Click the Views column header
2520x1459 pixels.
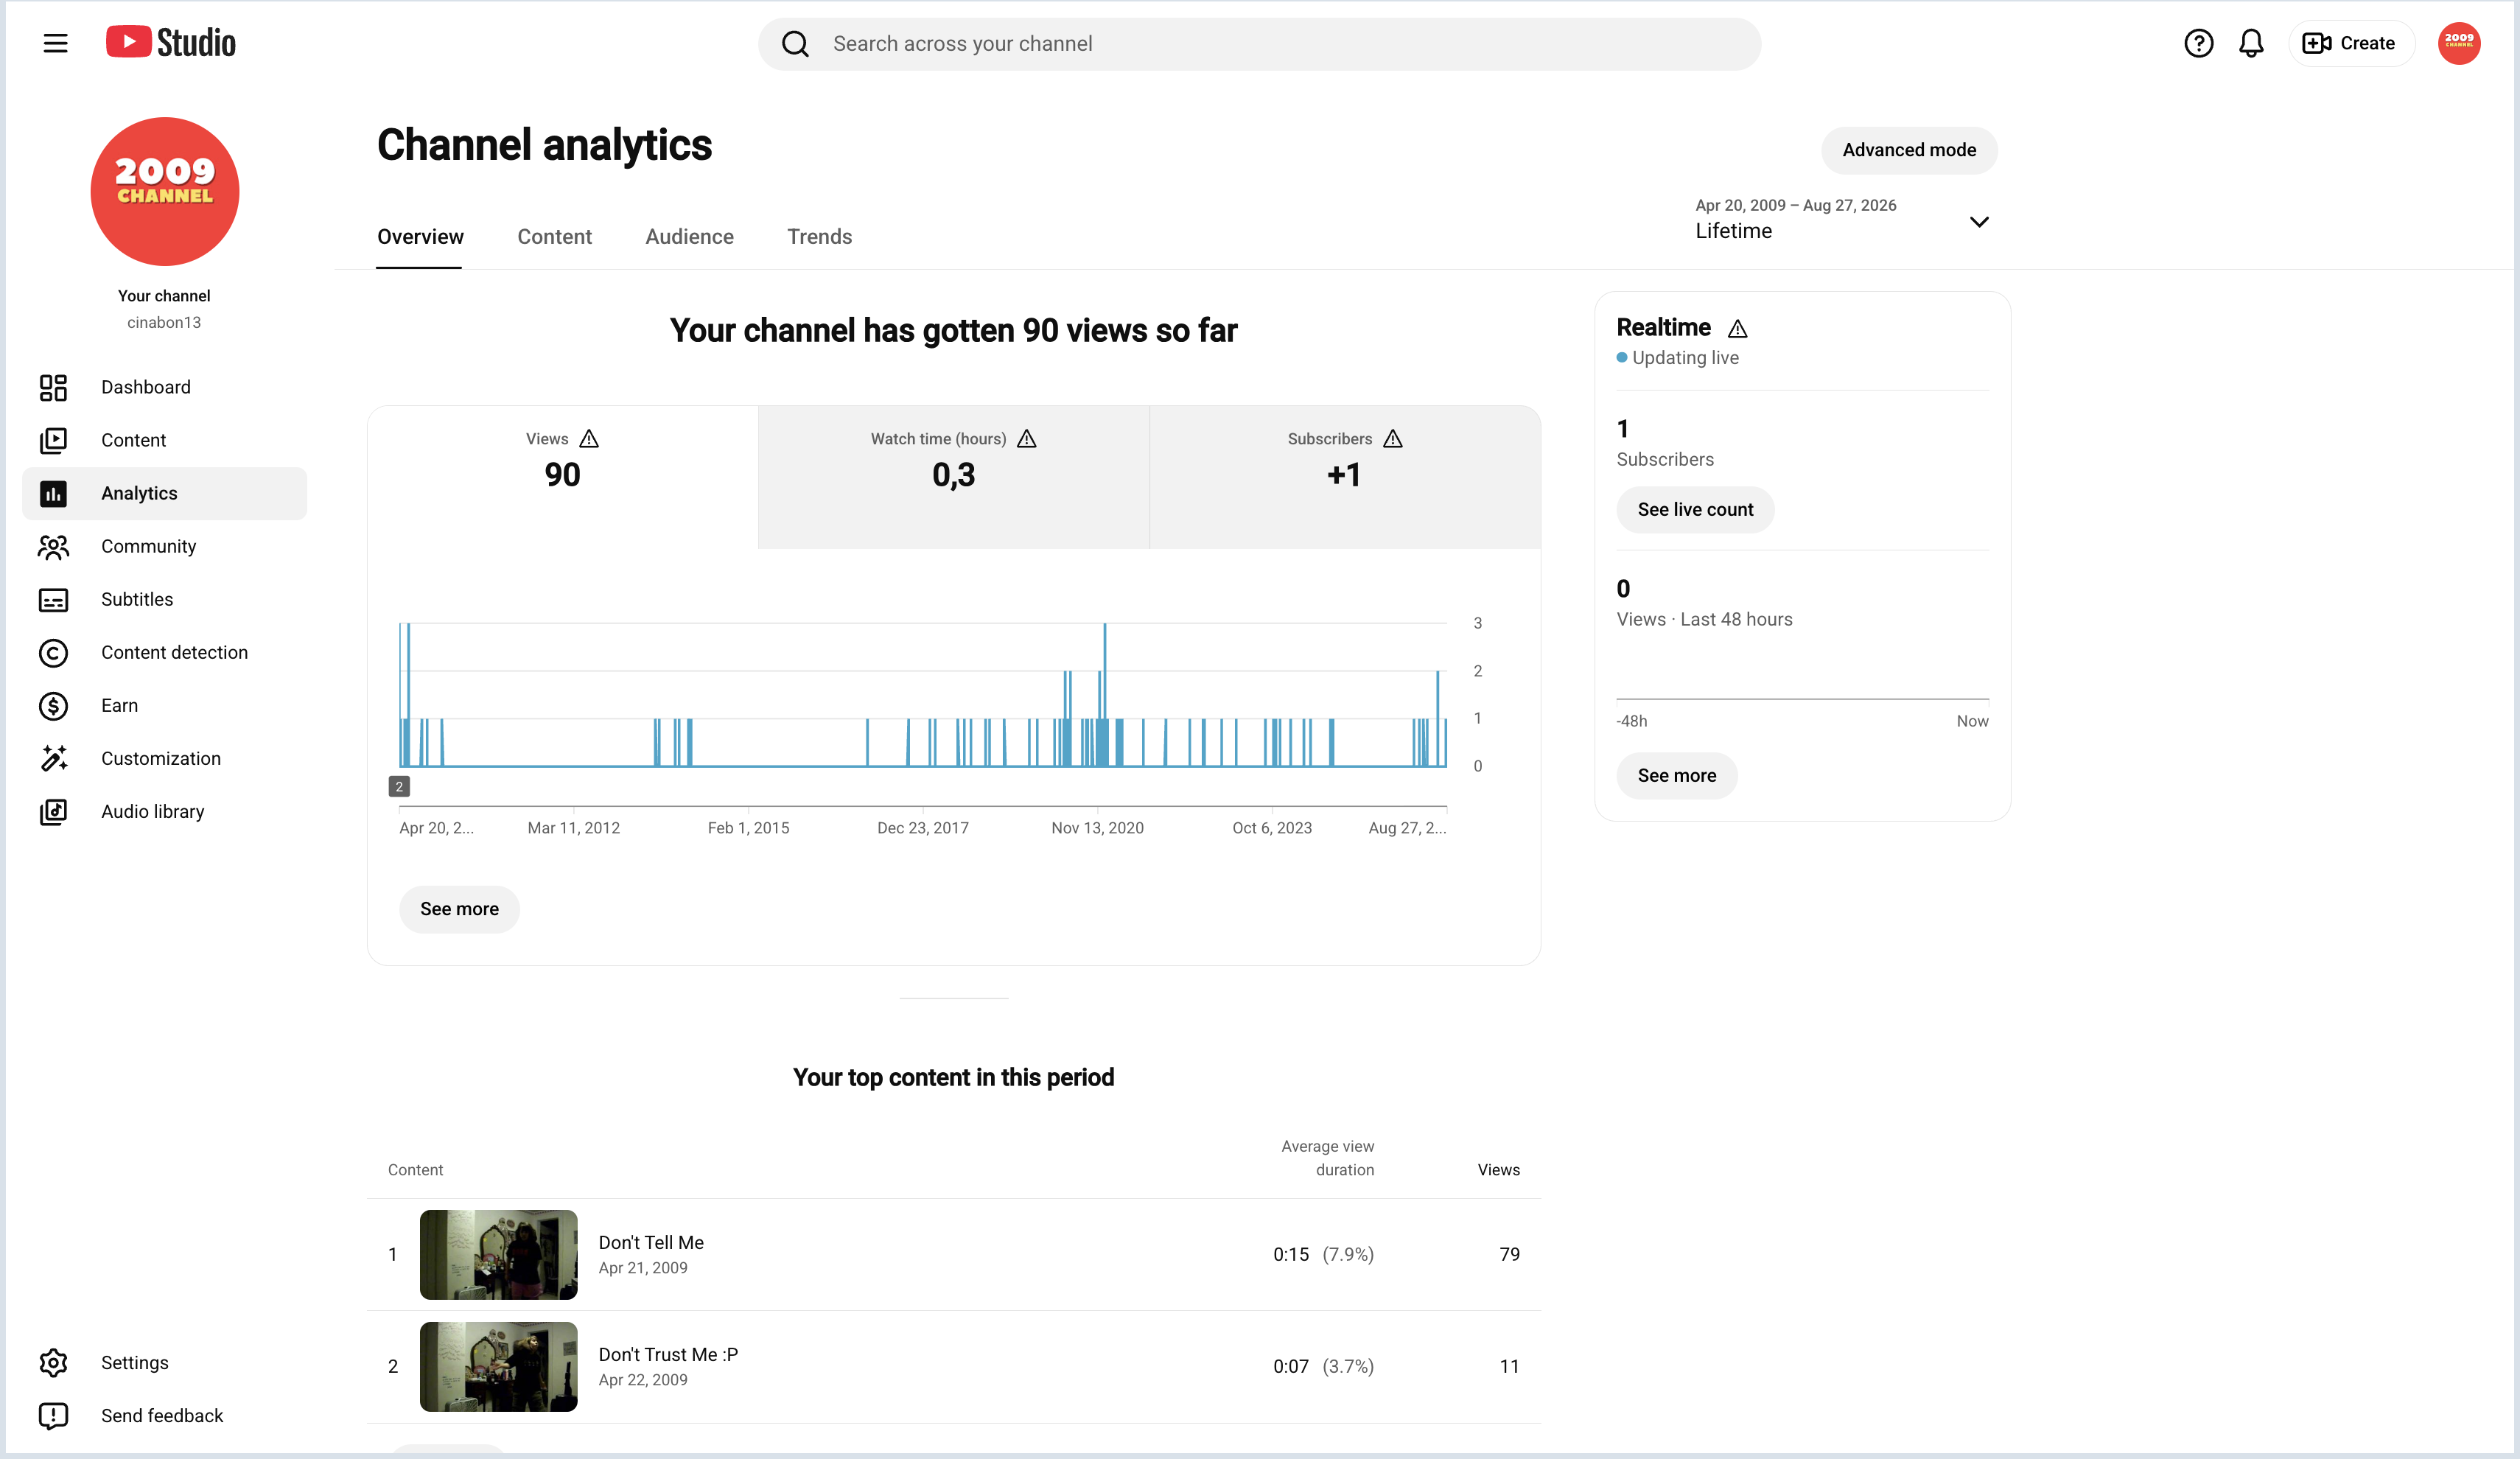pyautogui.click(x=1498, y=1169)
